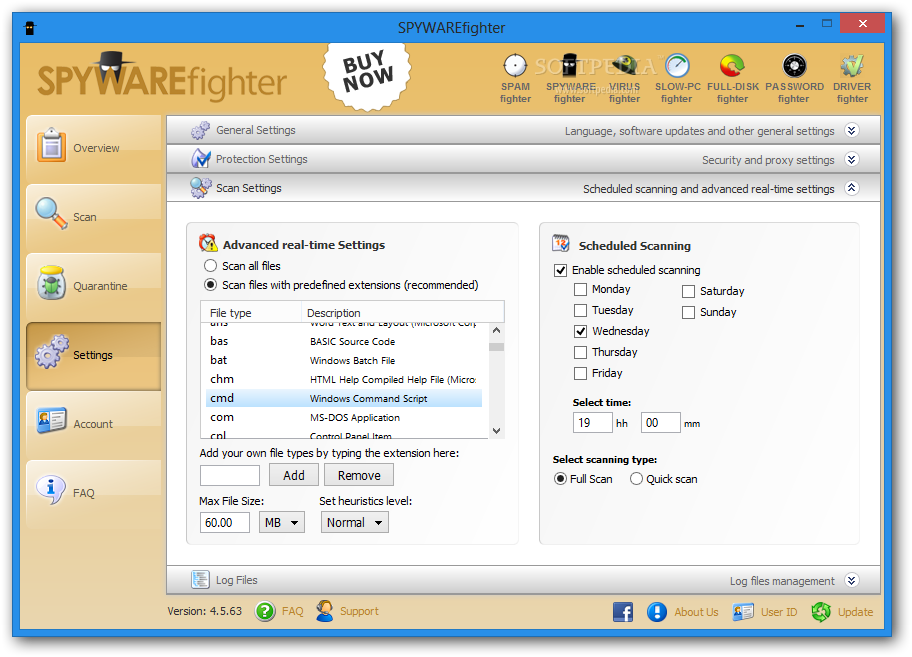The width and height of the screenshot is (912, 657).
Task: Go to the Scan tab
Action: click(94, 217)
